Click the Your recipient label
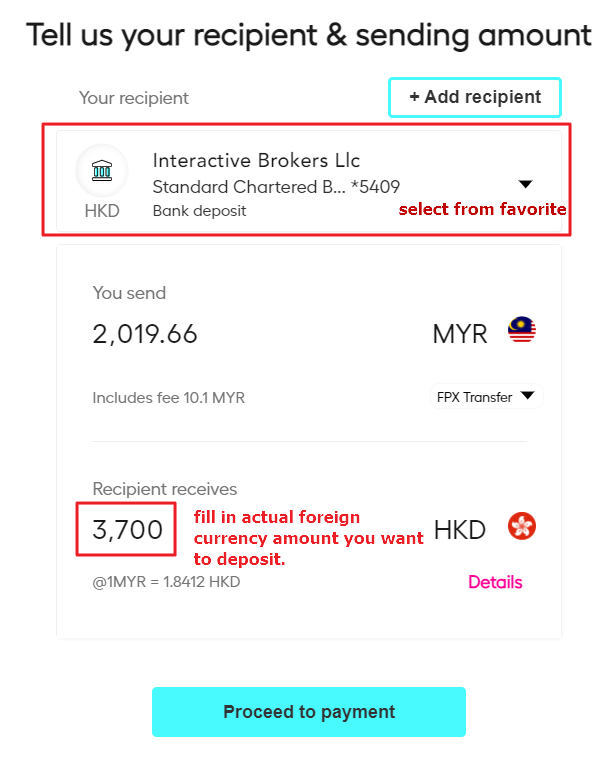The image size is (609, 764). pos(134,98)
